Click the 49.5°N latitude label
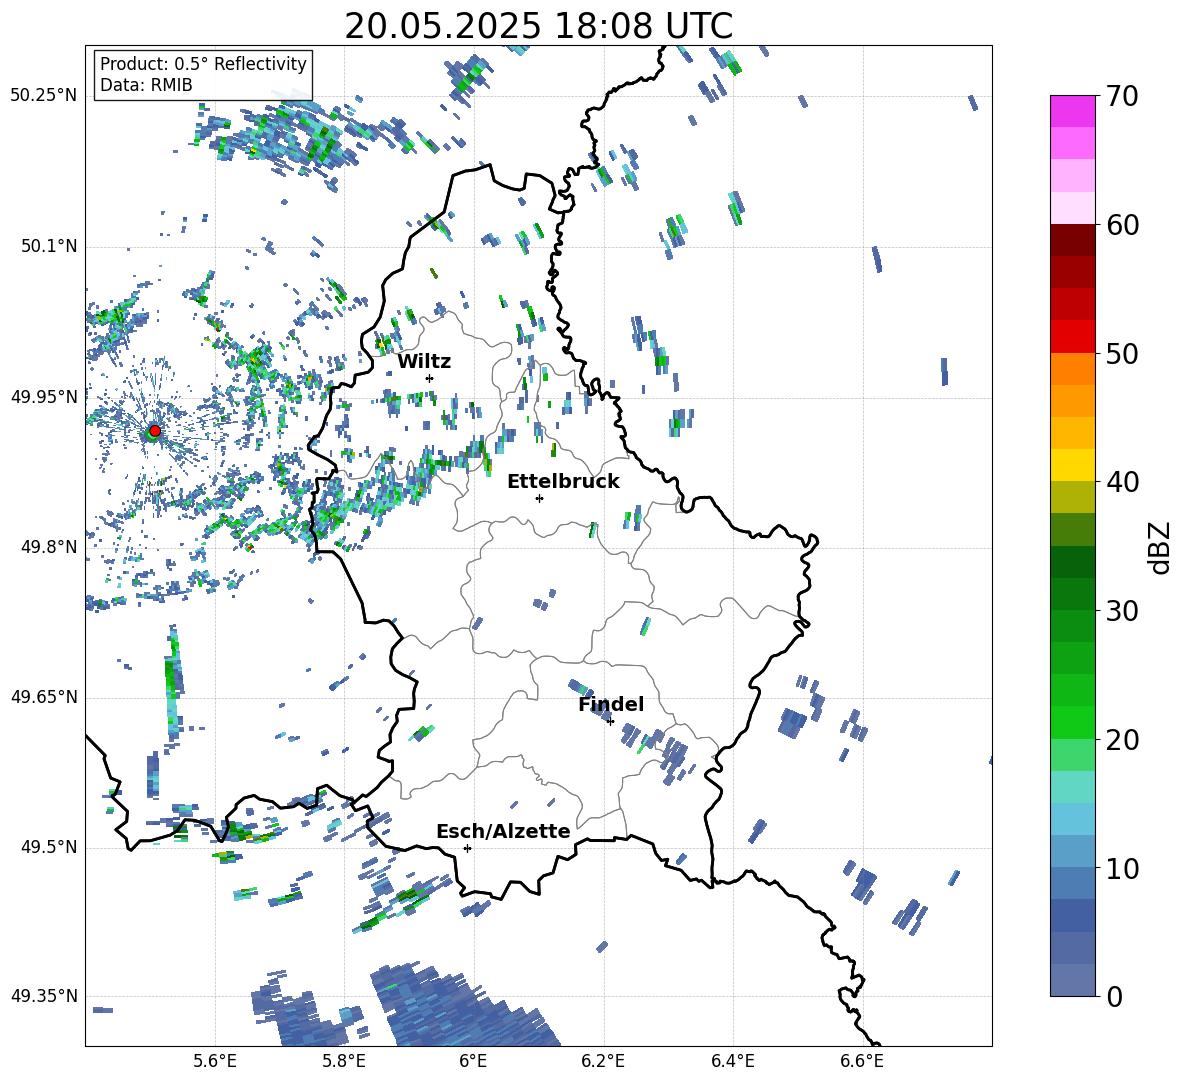The height and width of the screenshot is (1081, 1184). point(48,846)
